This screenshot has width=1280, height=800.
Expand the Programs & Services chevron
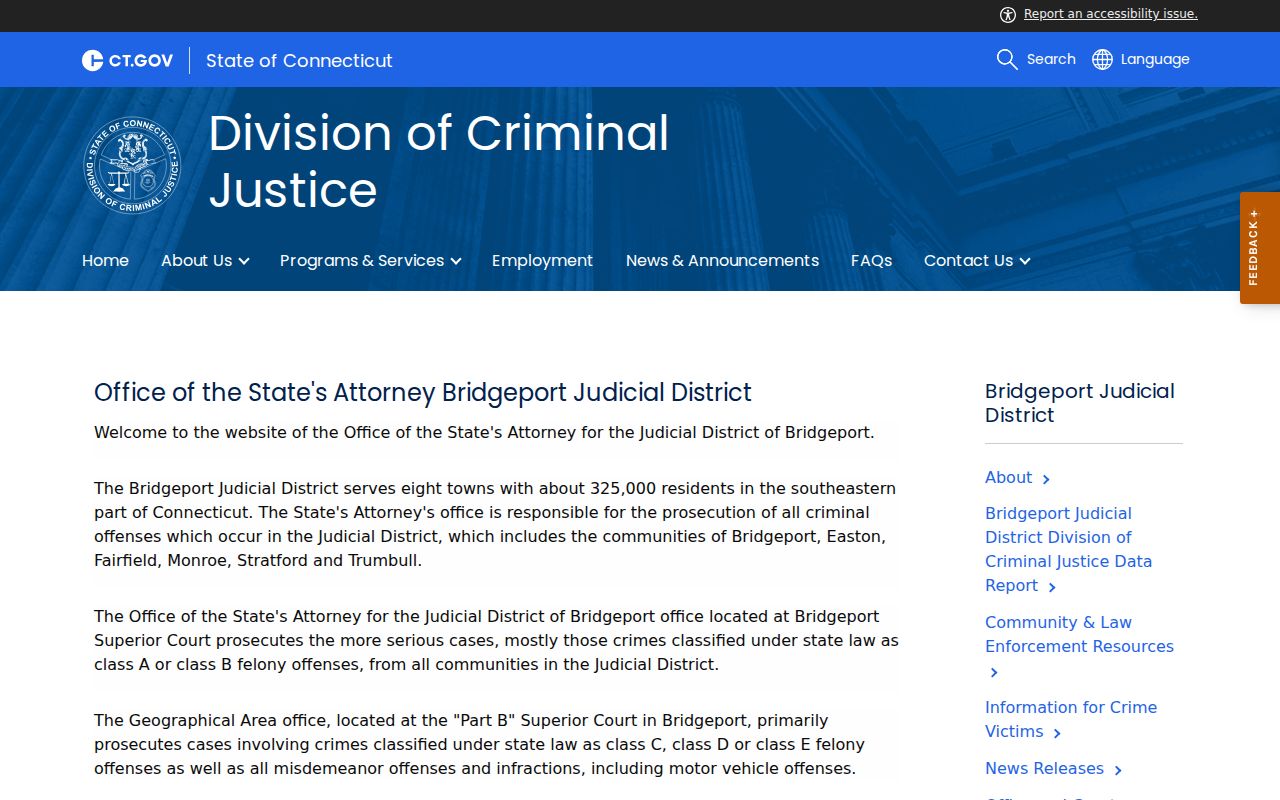[456, 261]
